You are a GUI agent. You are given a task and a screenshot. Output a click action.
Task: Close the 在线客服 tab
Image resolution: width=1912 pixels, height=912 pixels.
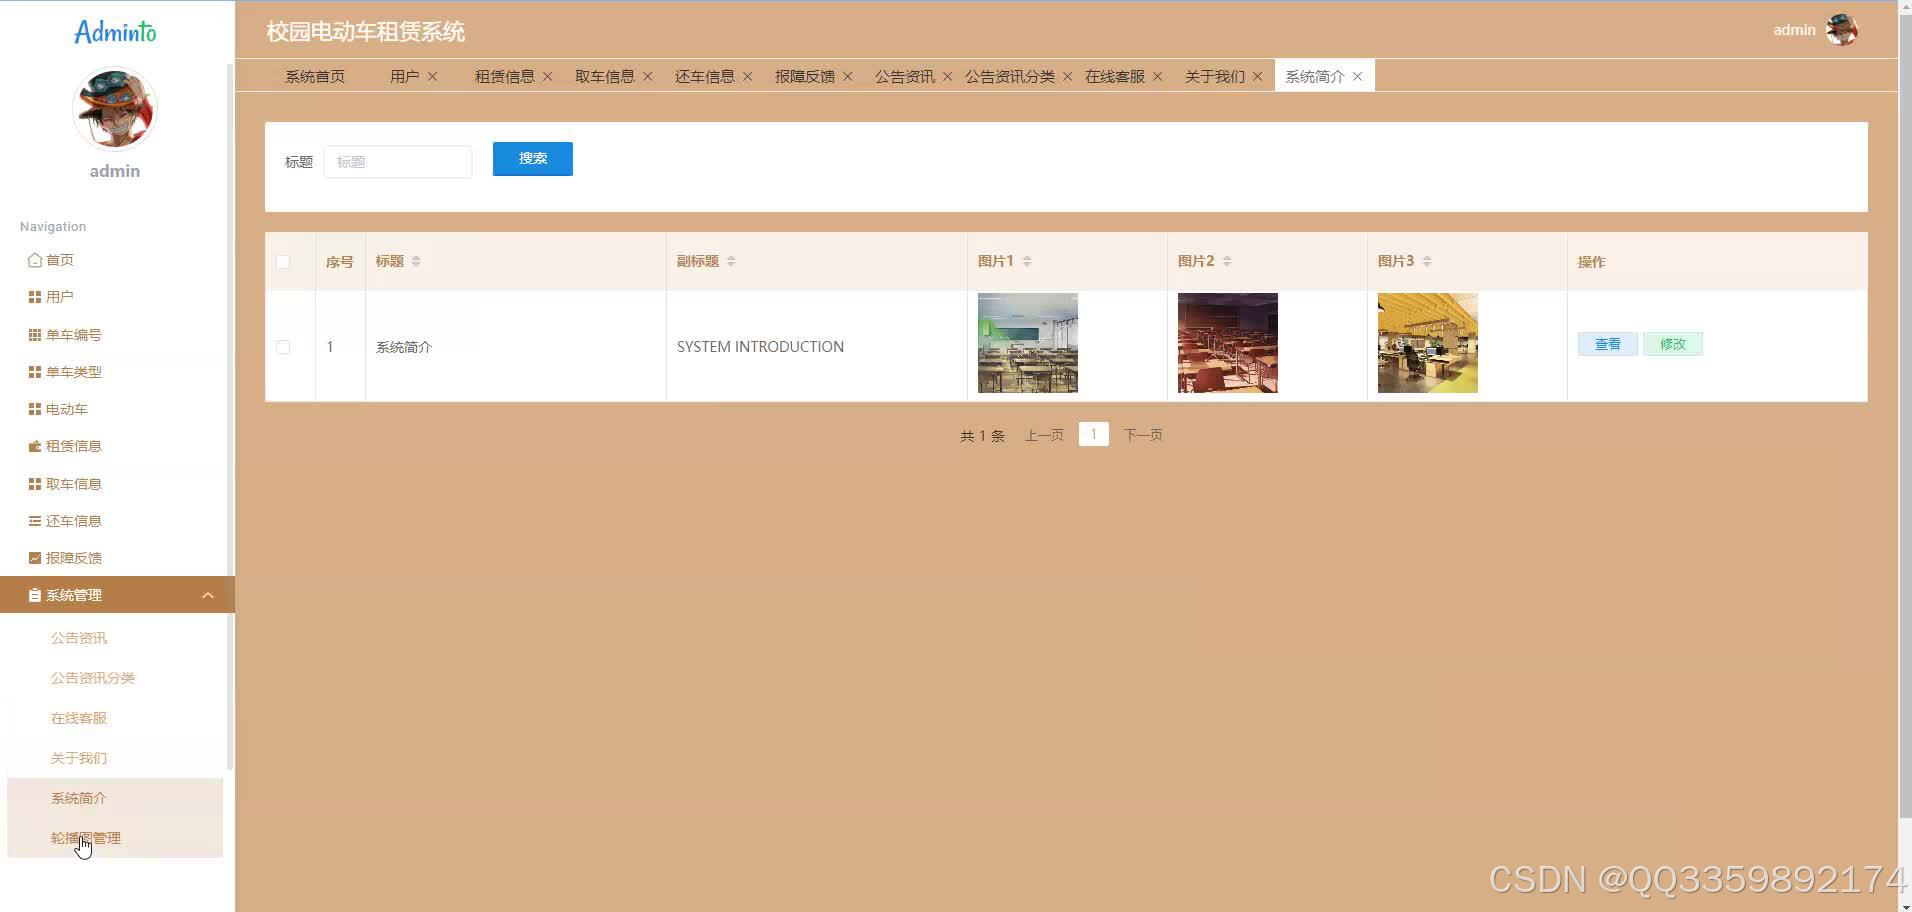click(1158, 76)
